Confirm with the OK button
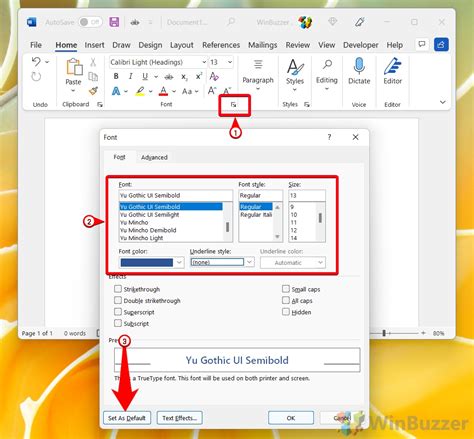Image resolution: width=474 pixels, height=439 pixels. tap(291, 418)
